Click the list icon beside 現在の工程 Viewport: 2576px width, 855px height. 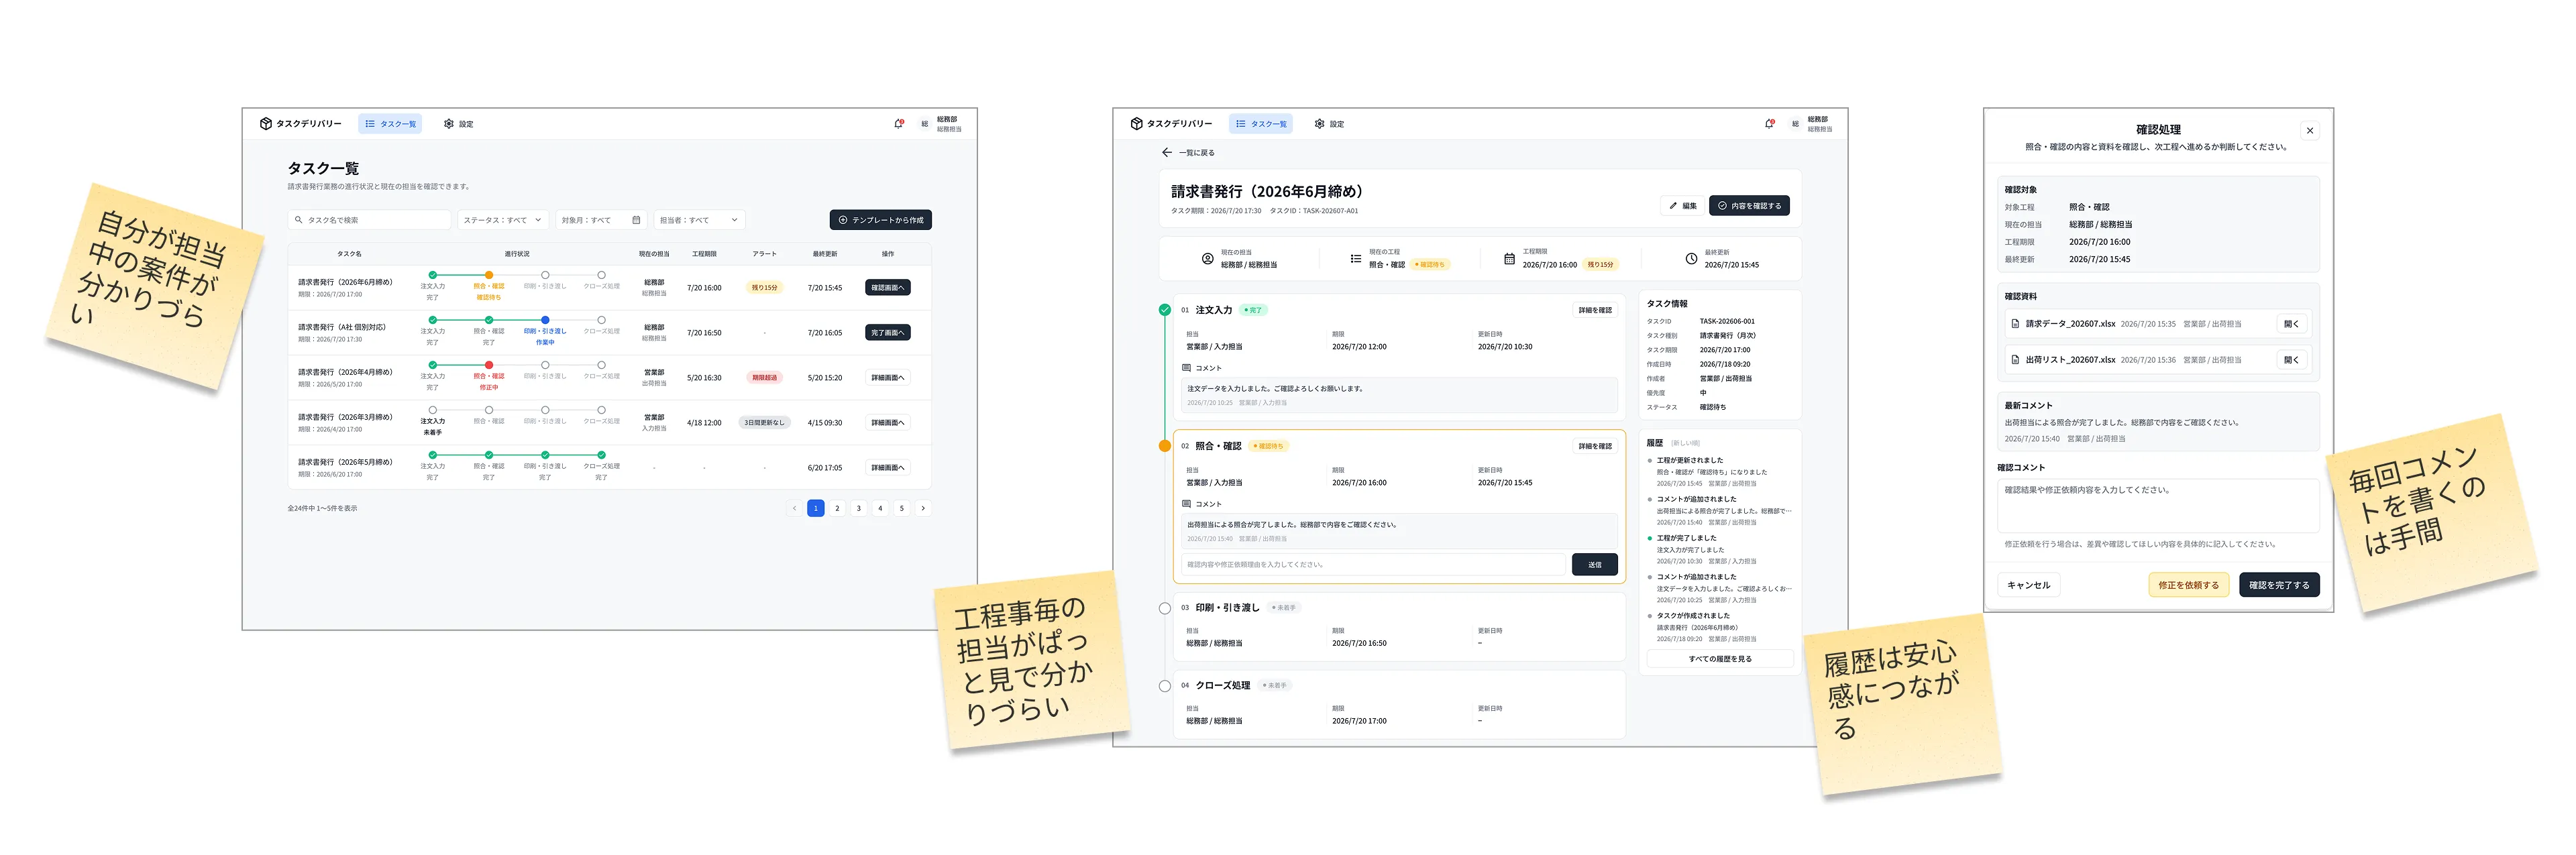pos(1355,259)
